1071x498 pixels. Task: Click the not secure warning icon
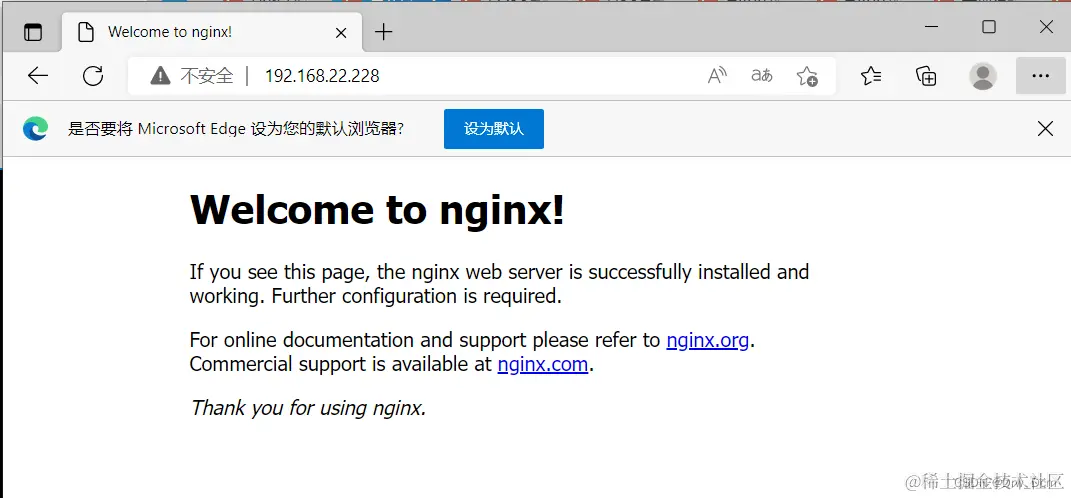[x=161, y=75]
